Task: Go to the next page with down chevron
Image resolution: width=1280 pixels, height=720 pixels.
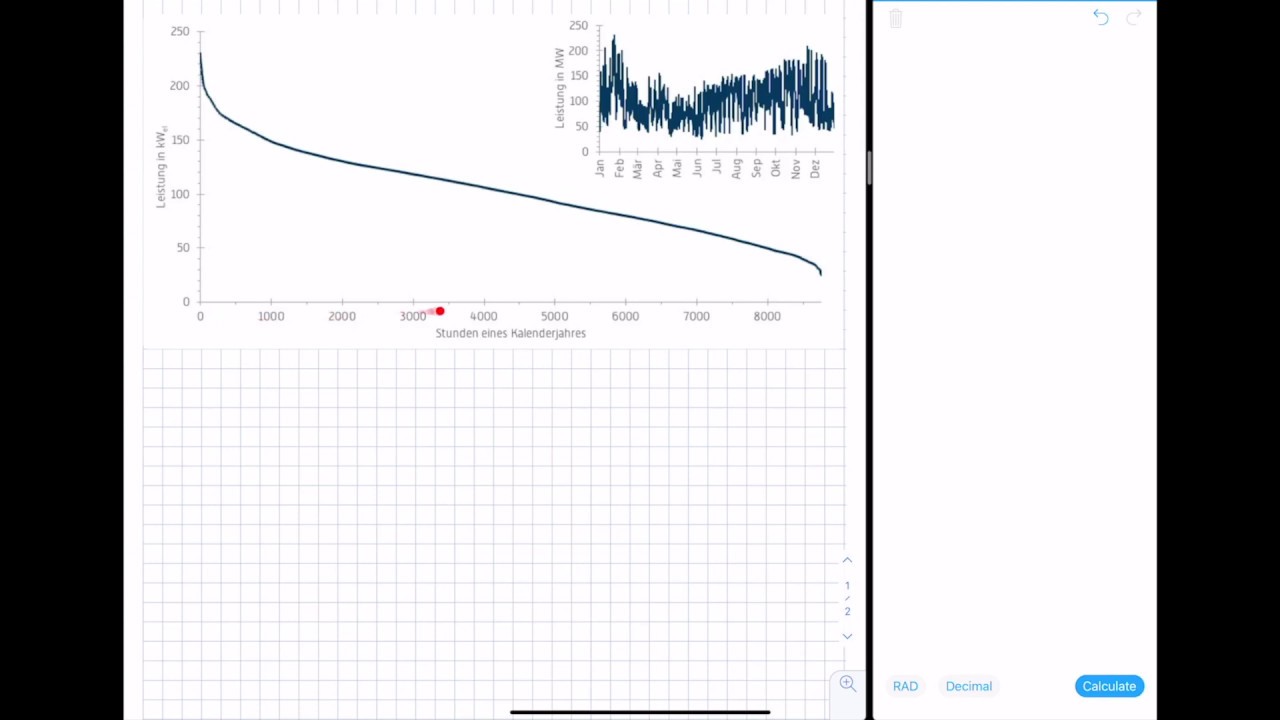Action: coord(847,636)
